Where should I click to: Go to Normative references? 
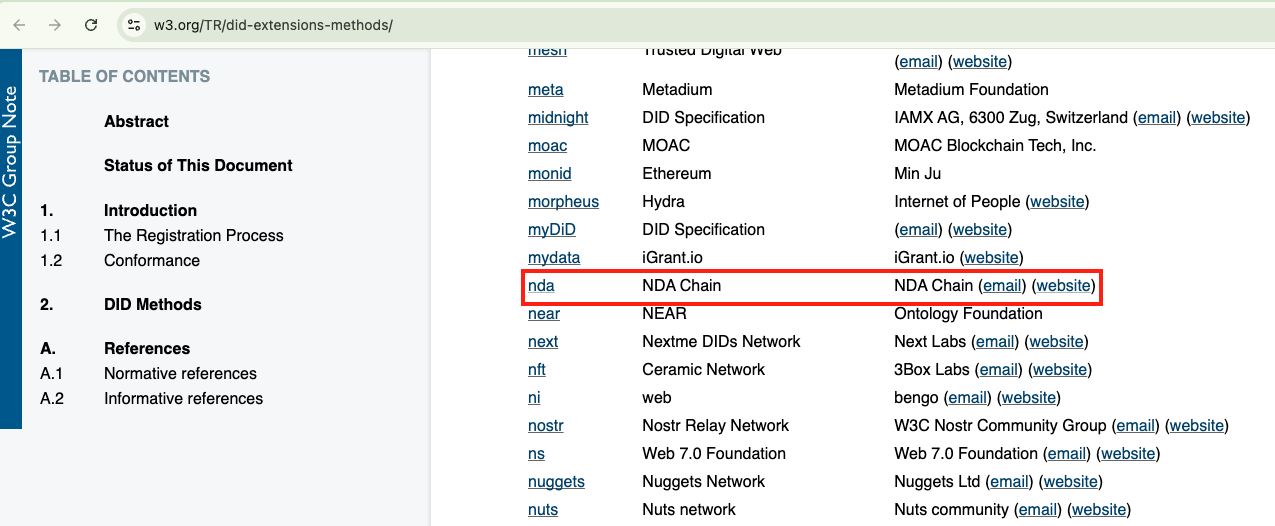click(180, 373)
